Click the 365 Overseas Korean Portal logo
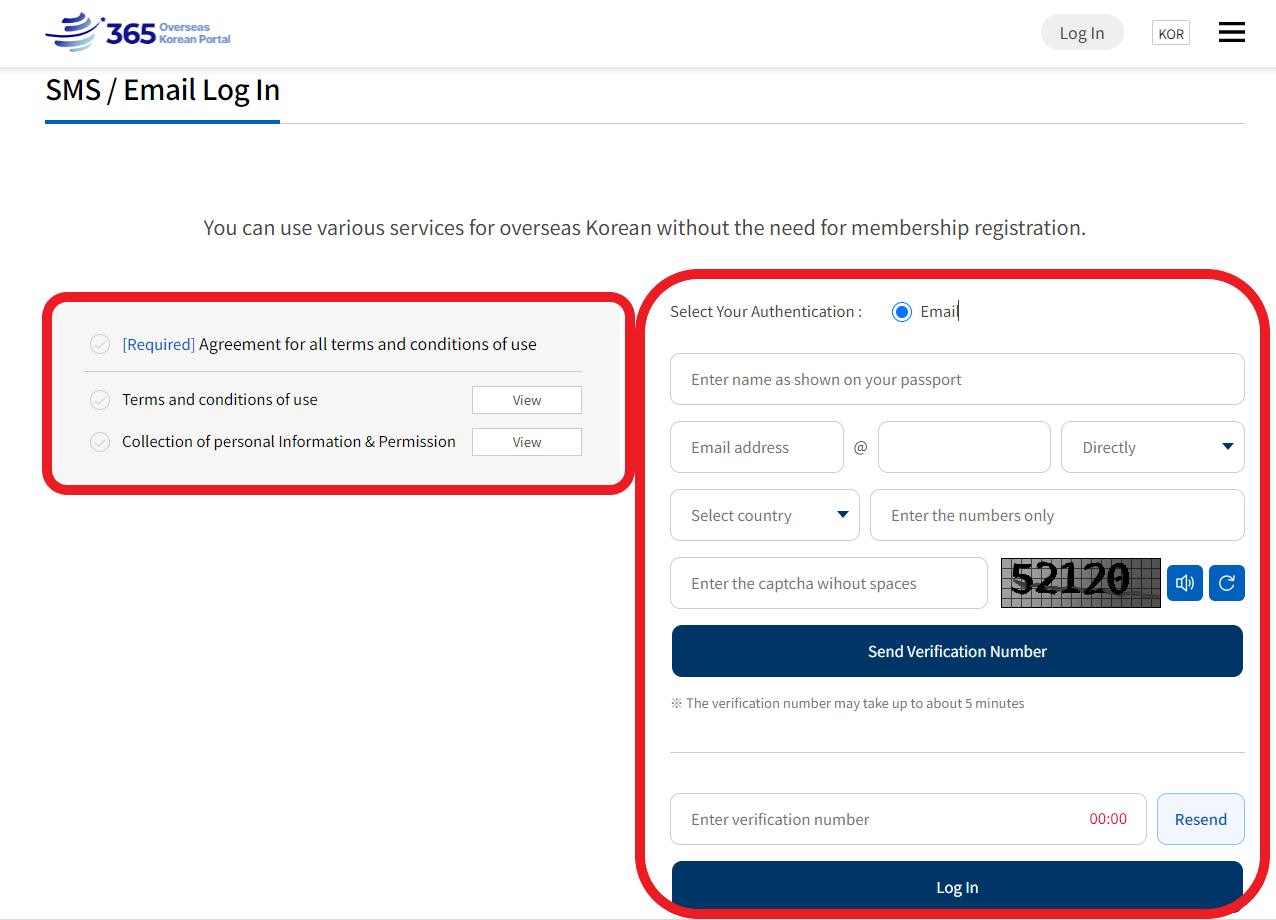Viewport: 1276px width, 920px height. click(138, 33)
